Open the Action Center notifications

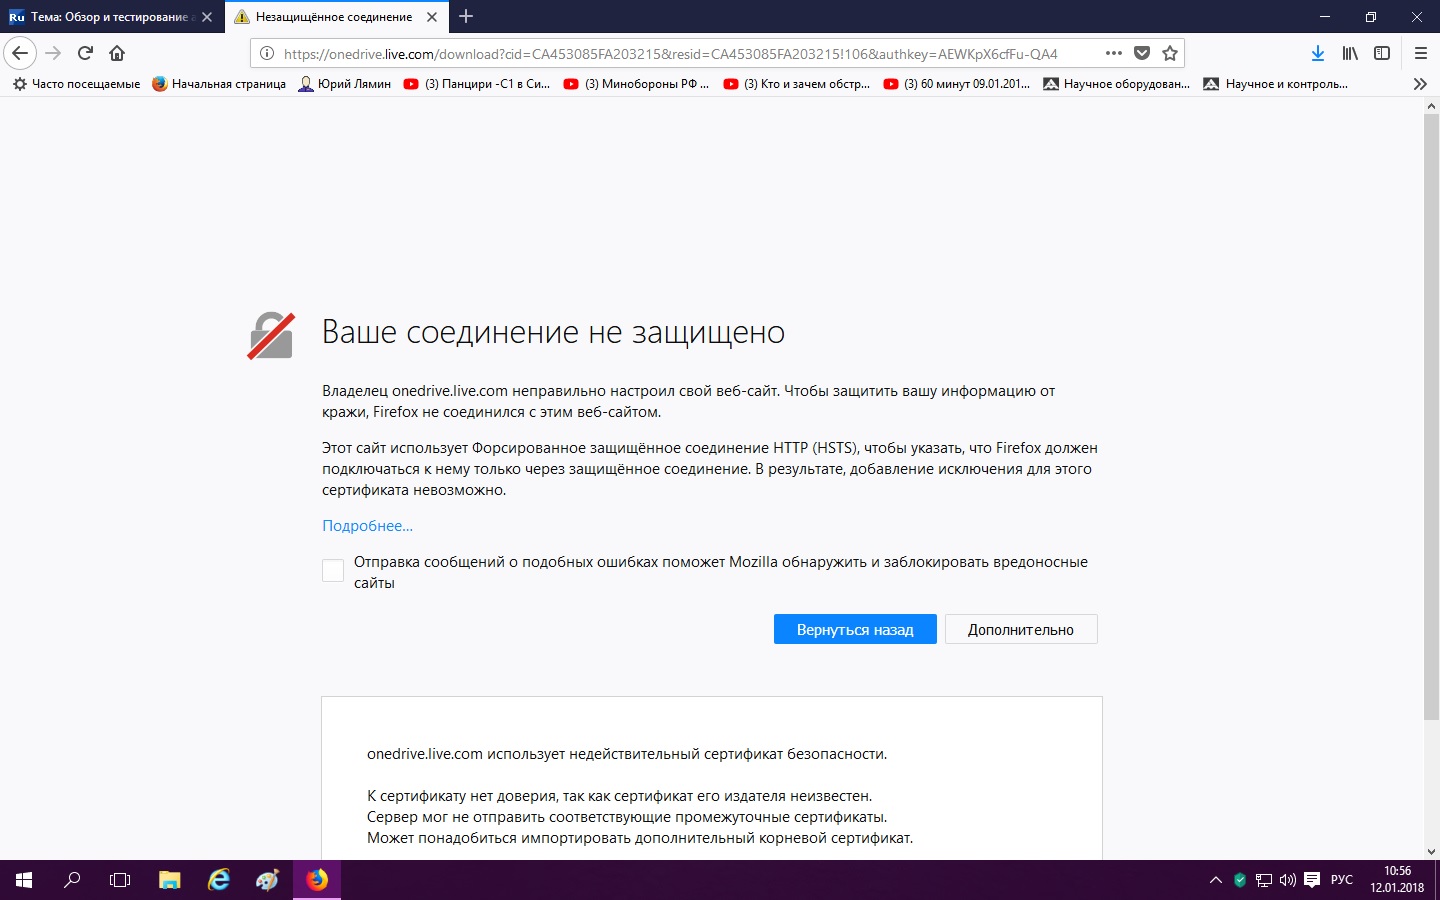1312,880
